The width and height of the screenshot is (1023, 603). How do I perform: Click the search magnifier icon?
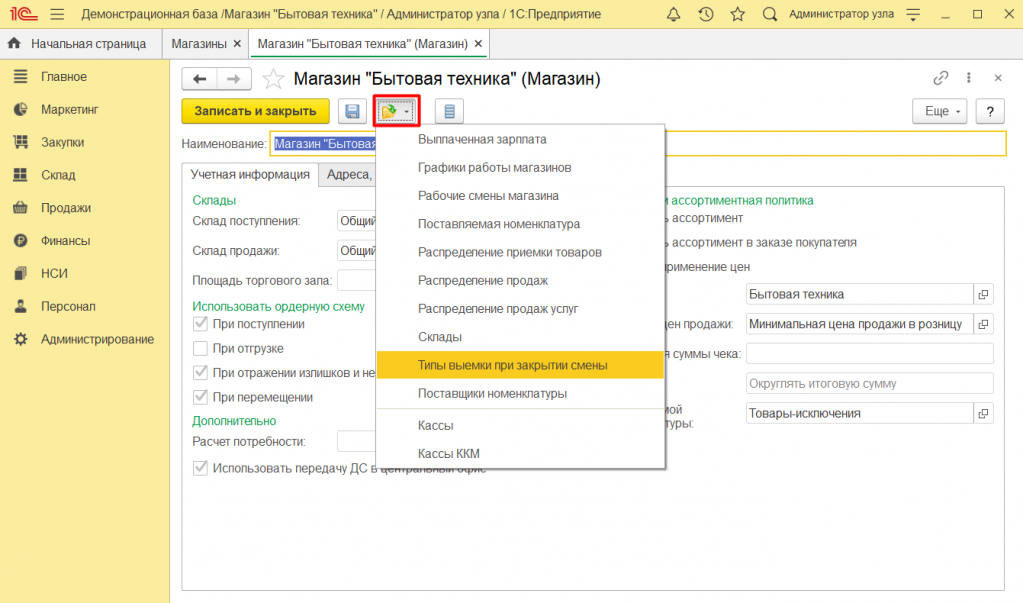(769, 15)
